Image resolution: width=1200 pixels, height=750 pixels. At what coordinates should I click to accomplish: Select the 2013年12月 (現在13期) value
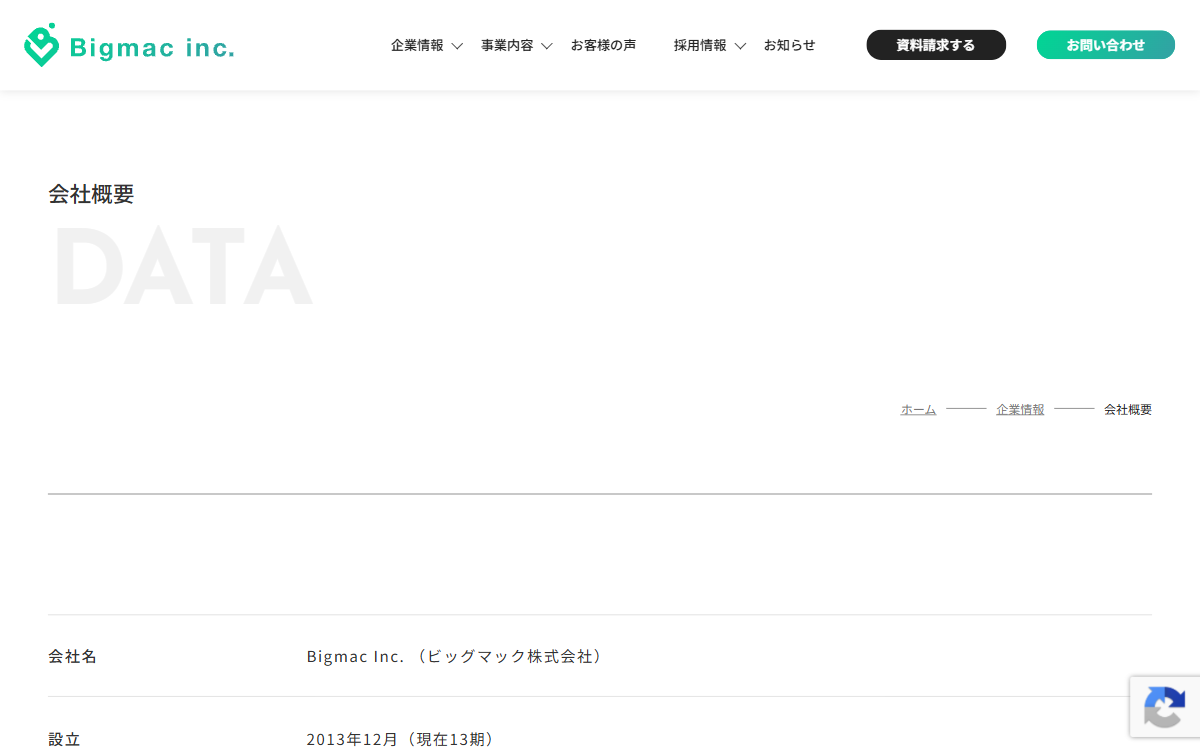[x=401, y=739]
